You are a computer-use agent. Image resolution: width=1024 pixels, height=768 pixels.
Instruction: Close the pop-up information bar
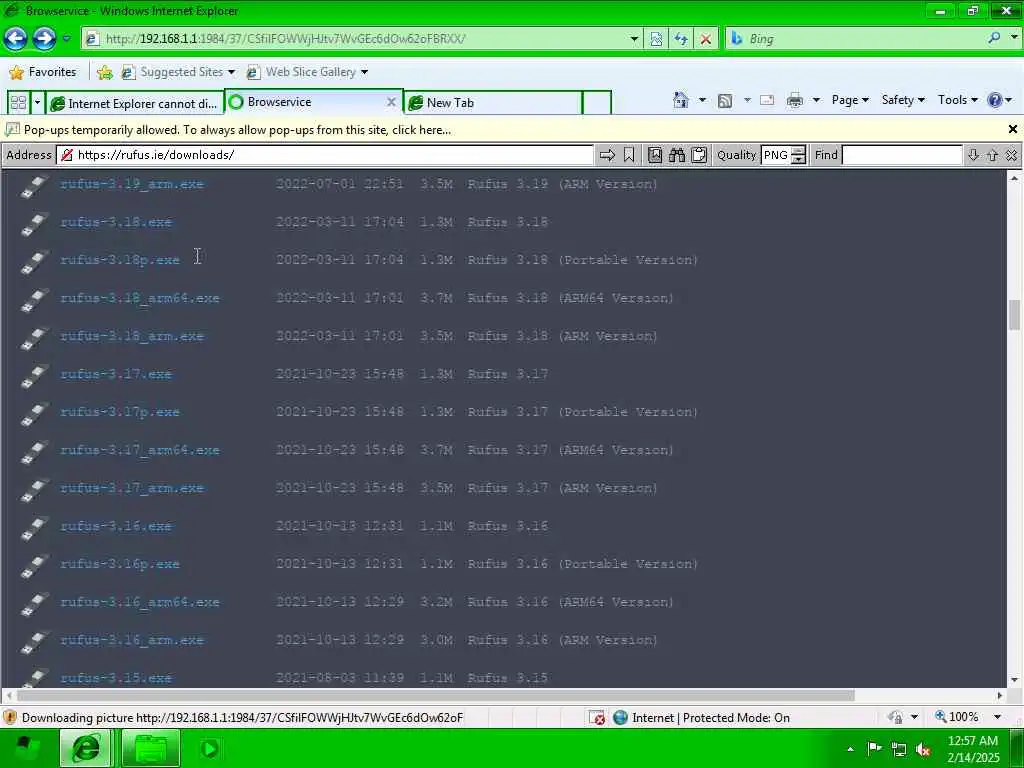(x=1012, y=129)
